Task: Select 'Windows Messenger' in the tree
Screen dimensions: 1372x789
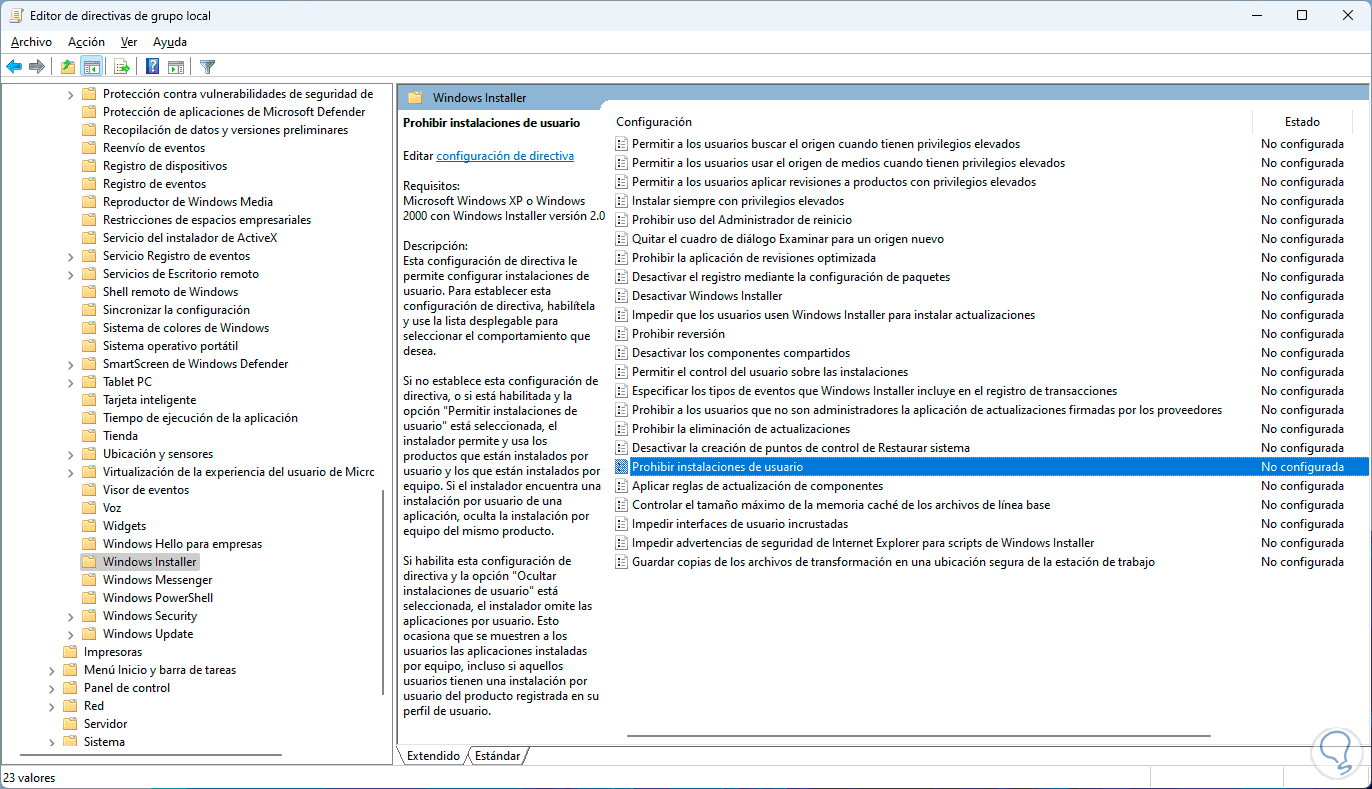Action: (157, 580)
